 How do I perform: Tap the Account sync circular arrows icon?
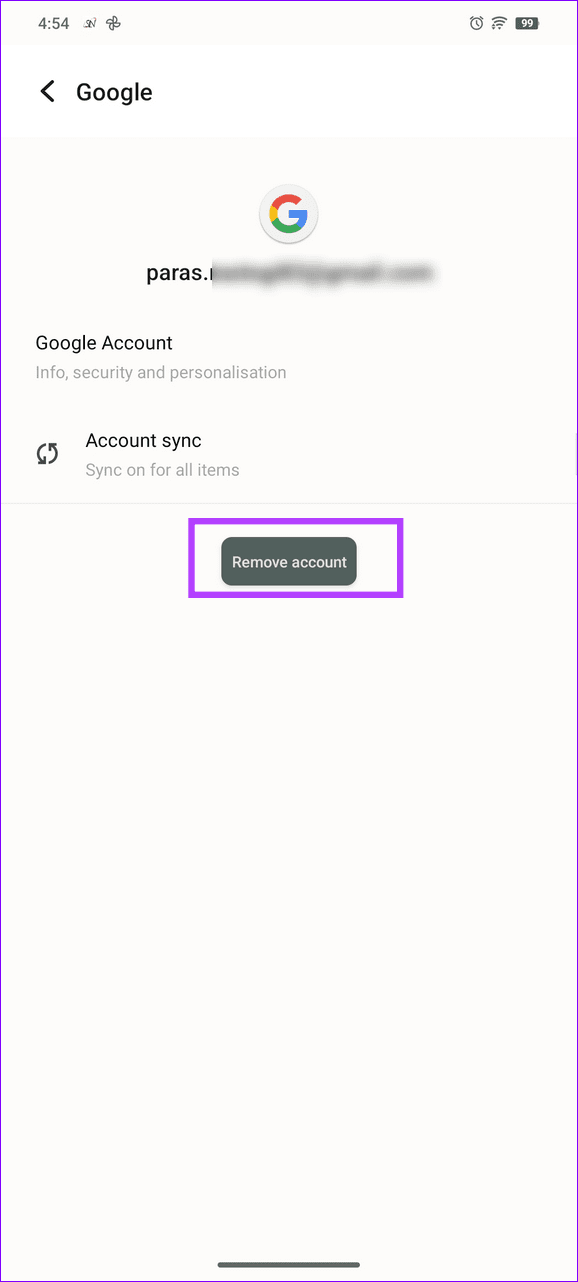[x=47, y=454]
